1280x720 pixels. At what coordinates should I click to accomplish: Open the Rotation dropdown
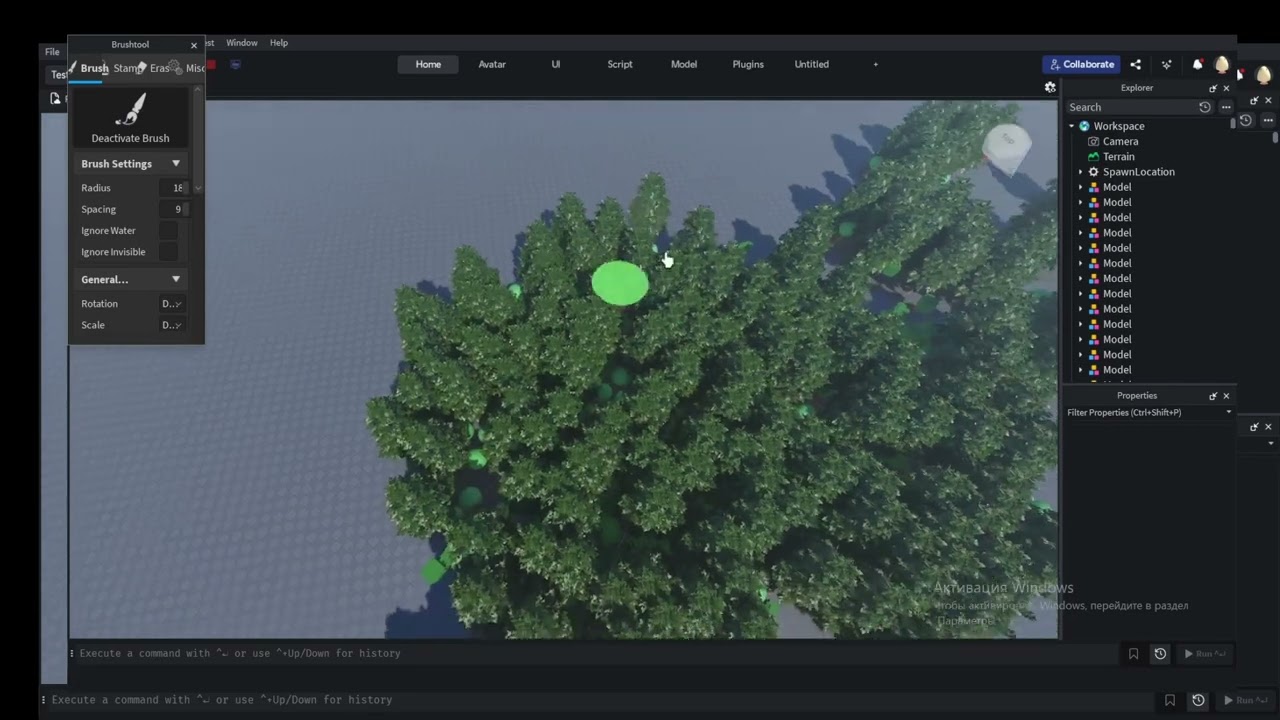171,304
